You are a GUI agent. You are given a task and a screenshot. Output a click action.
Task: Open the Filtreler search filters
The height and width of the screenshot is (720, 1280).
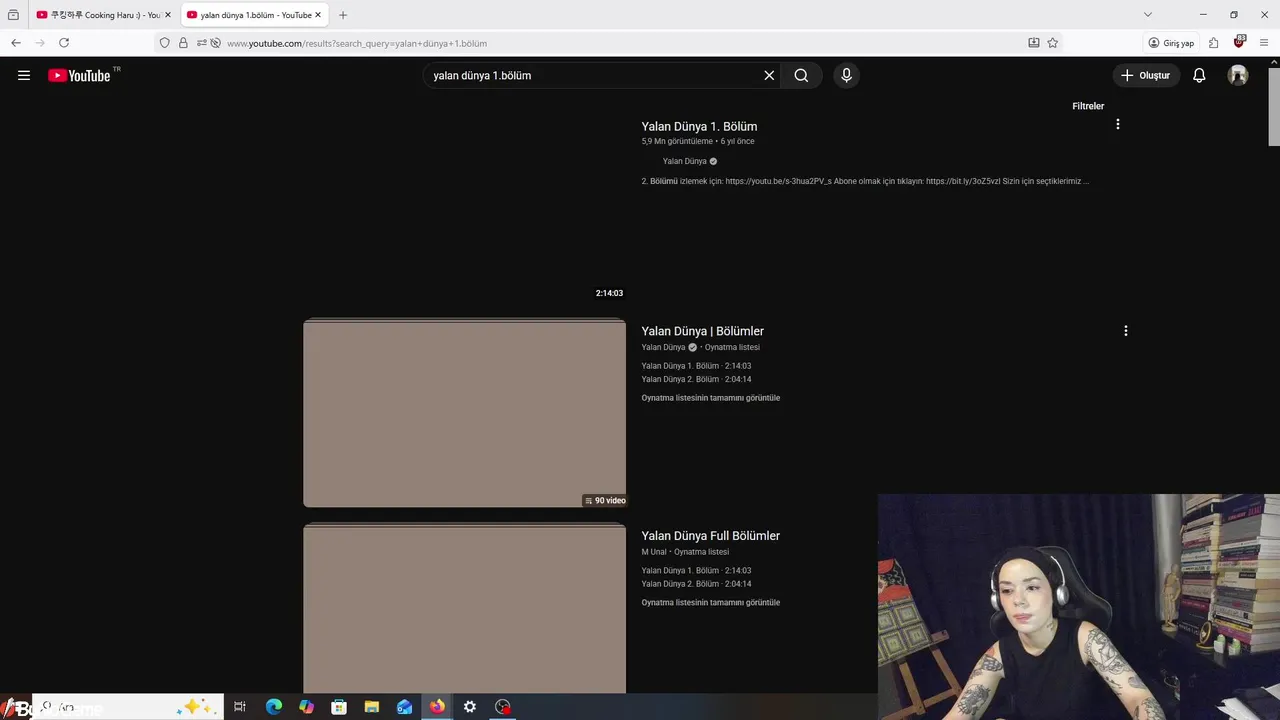1088,106
